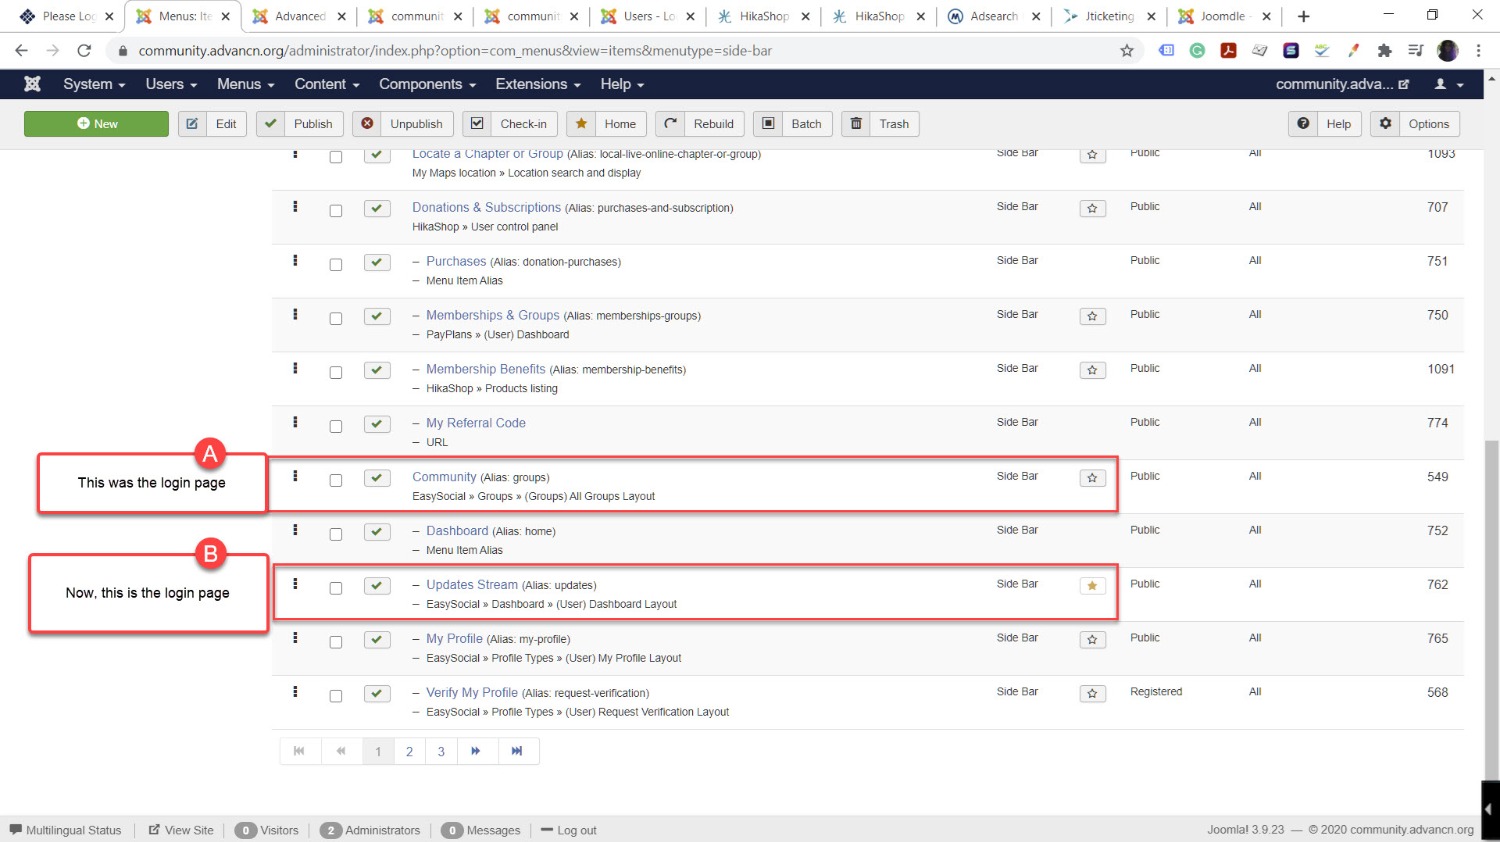Viewport: 1500px width, 842px height.
Task: Click the green New button
Action: point(96,124)
